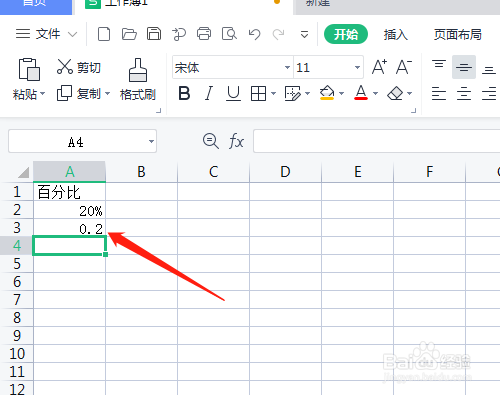Expand the 复制 copy options arrow

coord(107,93)
